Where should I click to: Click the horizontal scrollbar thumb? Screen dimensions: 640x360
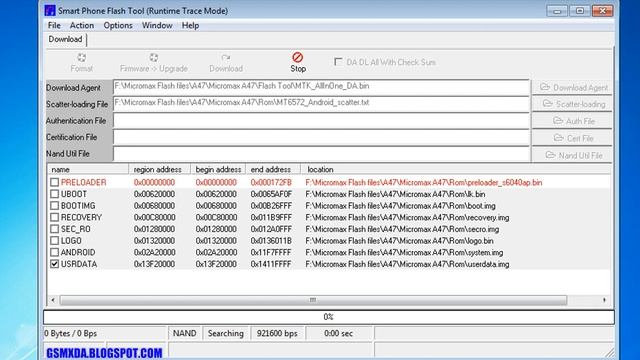[313, 300]
